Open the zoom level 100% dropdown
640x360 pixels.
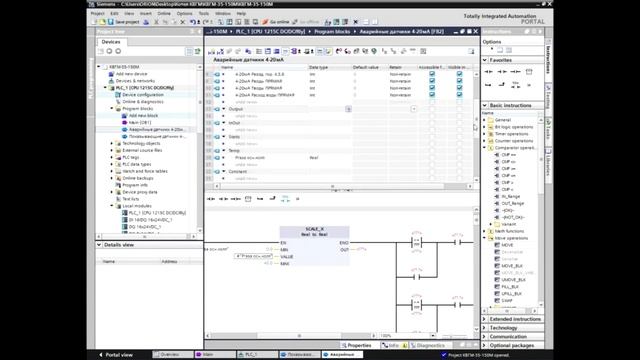point(433,336)
